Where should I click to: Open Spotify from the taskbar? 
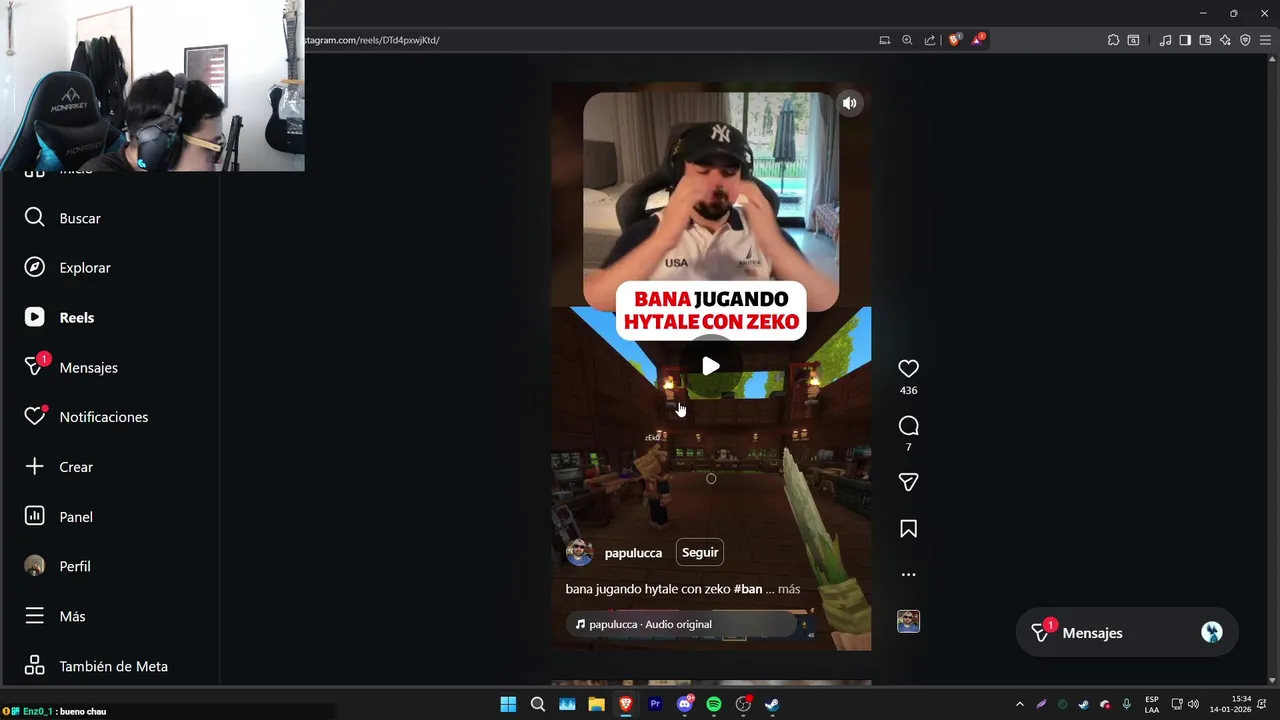click(x=714, y=704)
